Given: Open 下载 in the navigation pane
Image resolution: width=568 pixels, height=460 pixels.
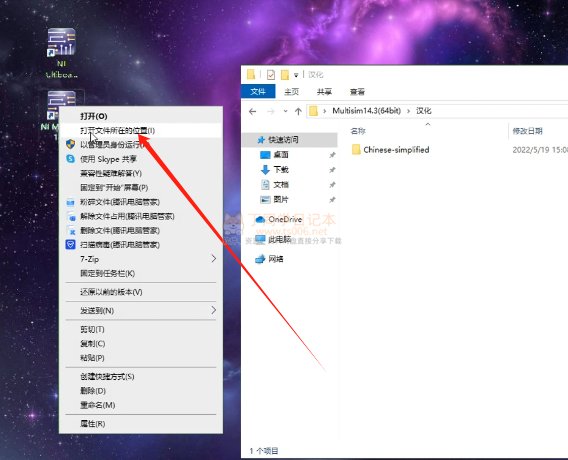Looking at the screenshot, I should 281,170.
